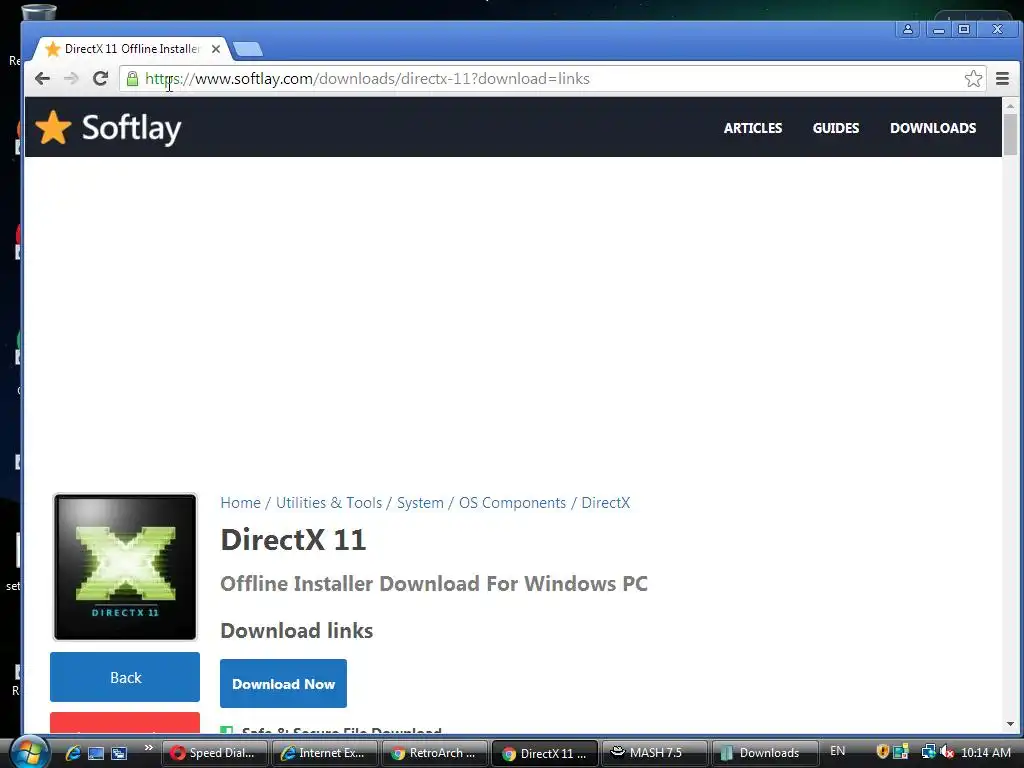The width and height of the screenshot is (1024, 768).
Task: Click the Softlay star logo
Action: 53,127
